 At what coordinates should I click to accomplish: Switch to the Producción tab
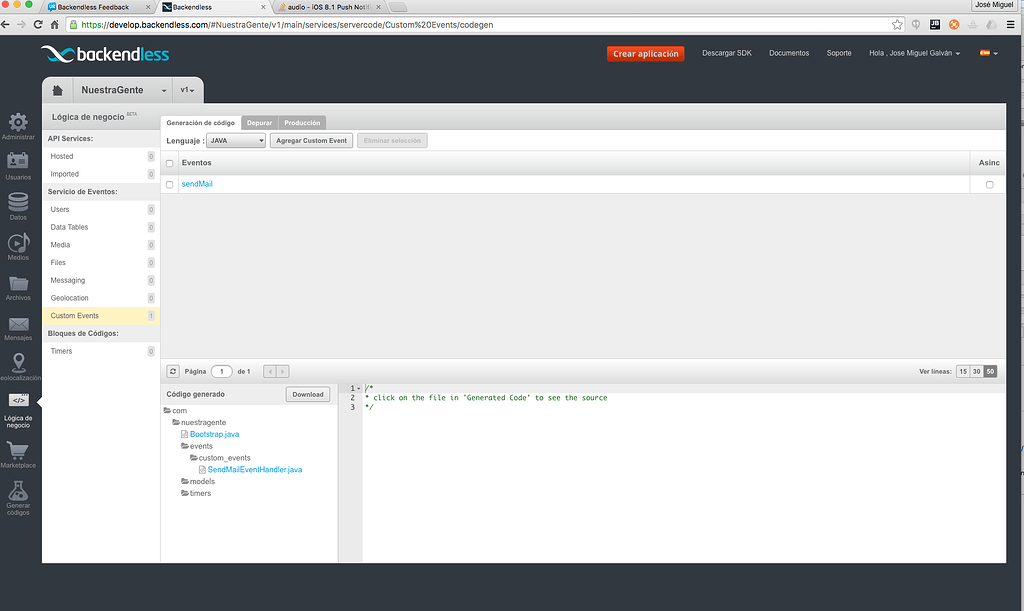tap(302, 123)
